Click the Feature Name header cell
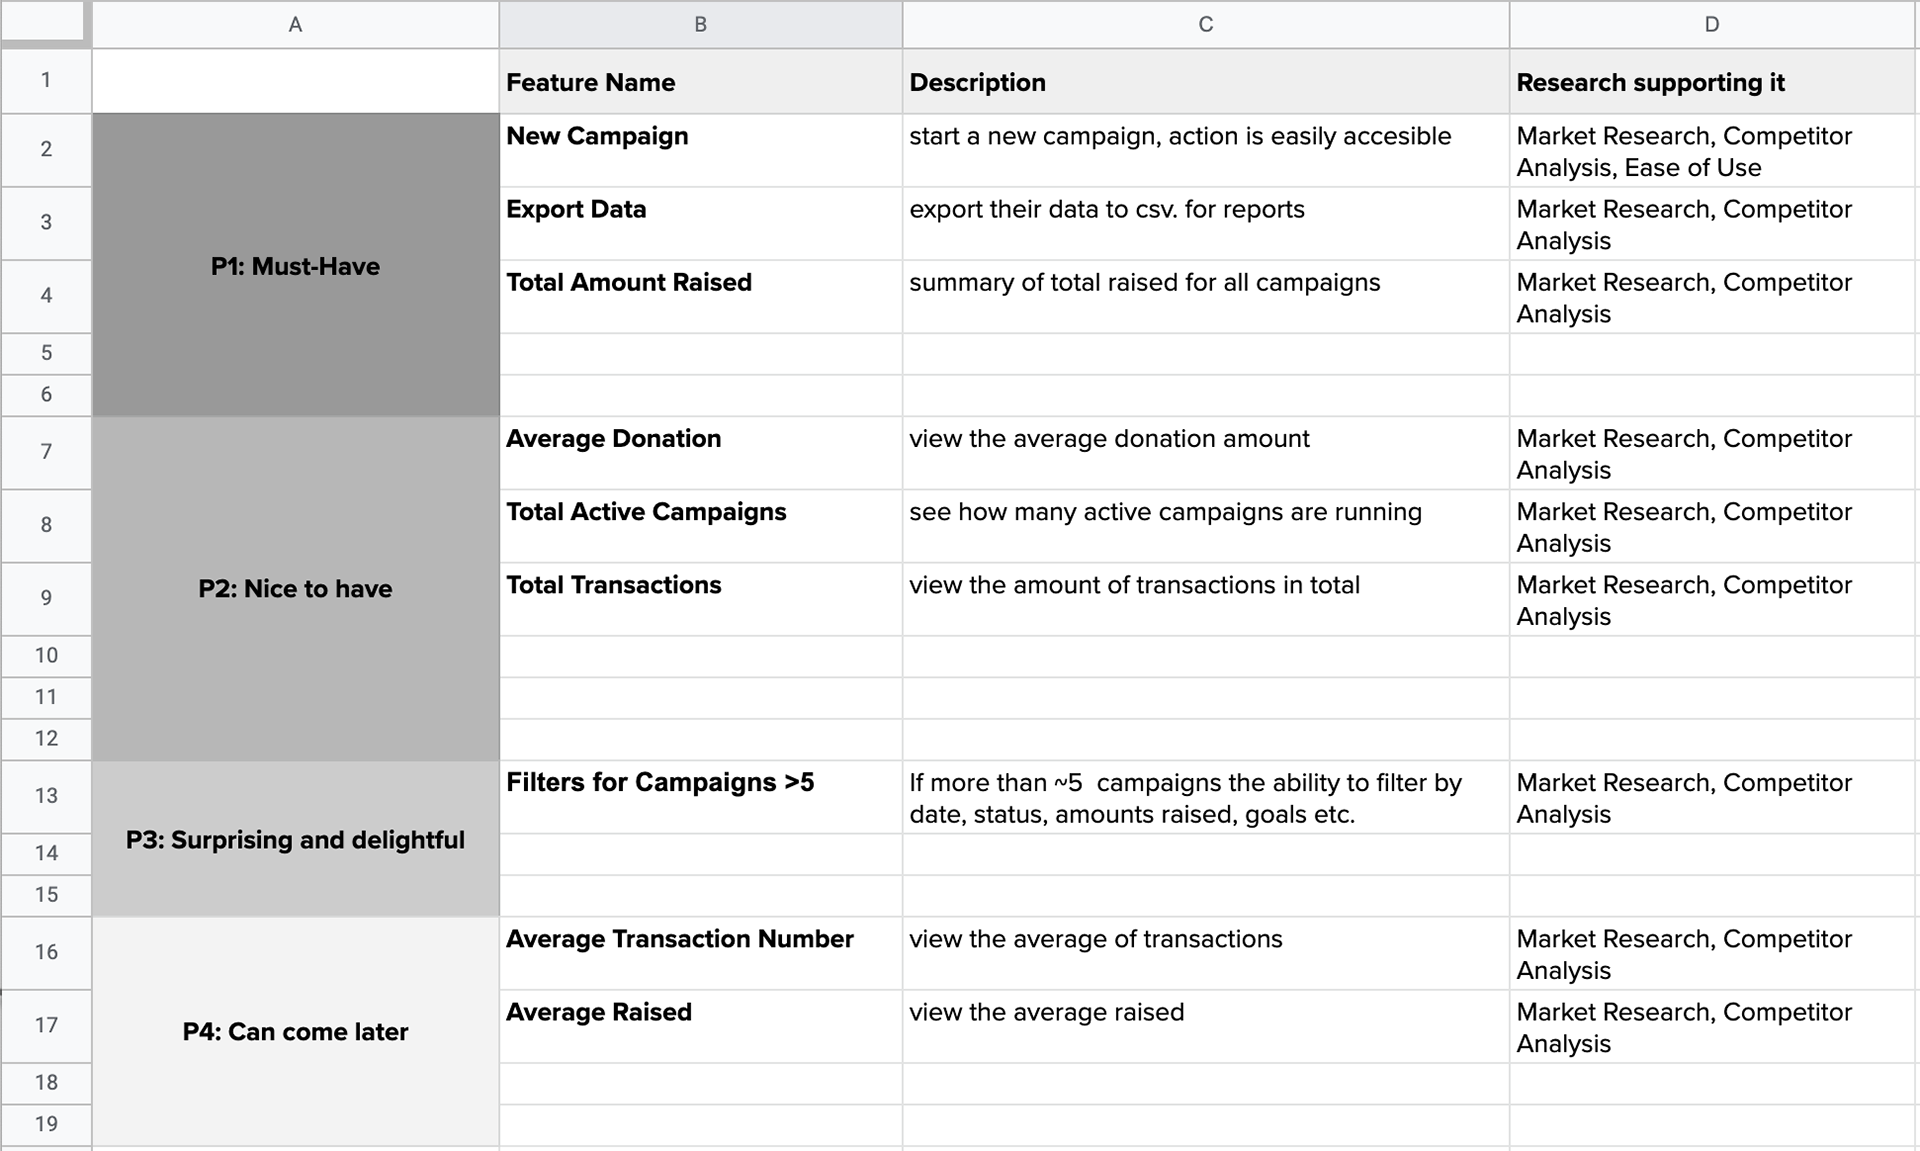The height and width of the screenshot is (1151, 1920). tap(700, 81)
